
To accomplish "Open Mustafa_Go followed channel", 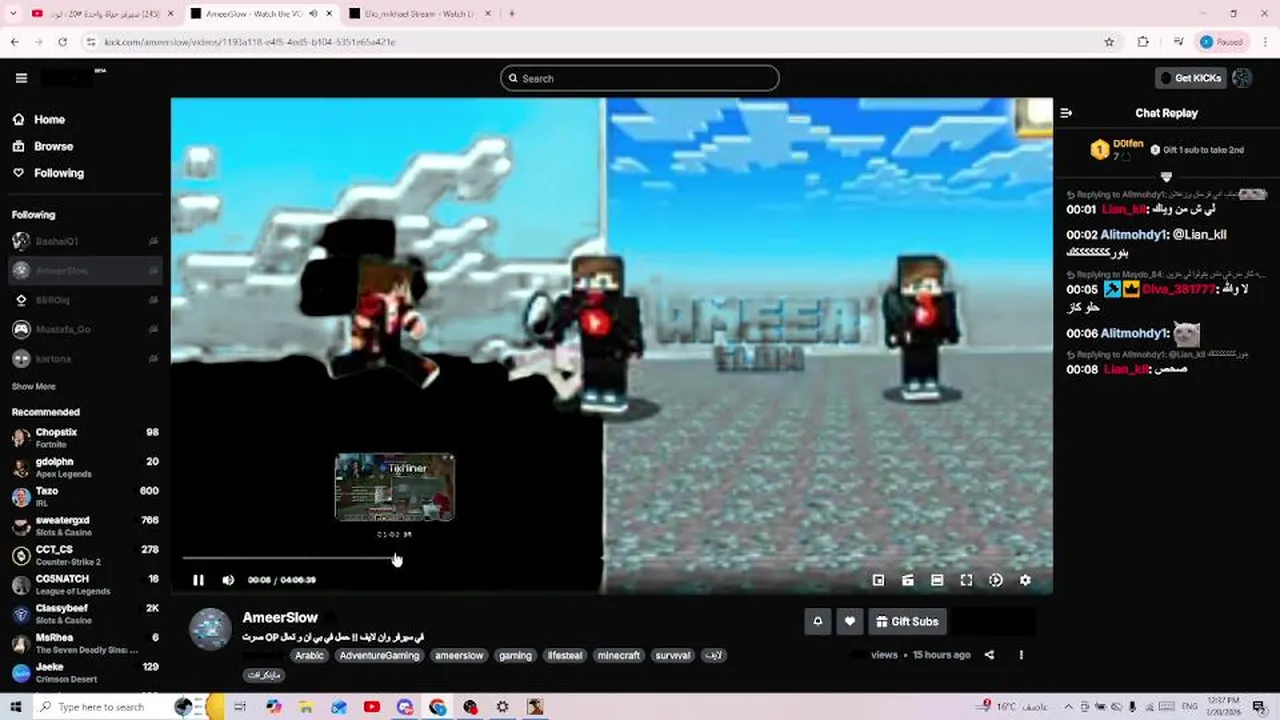I will pos(85,329).
